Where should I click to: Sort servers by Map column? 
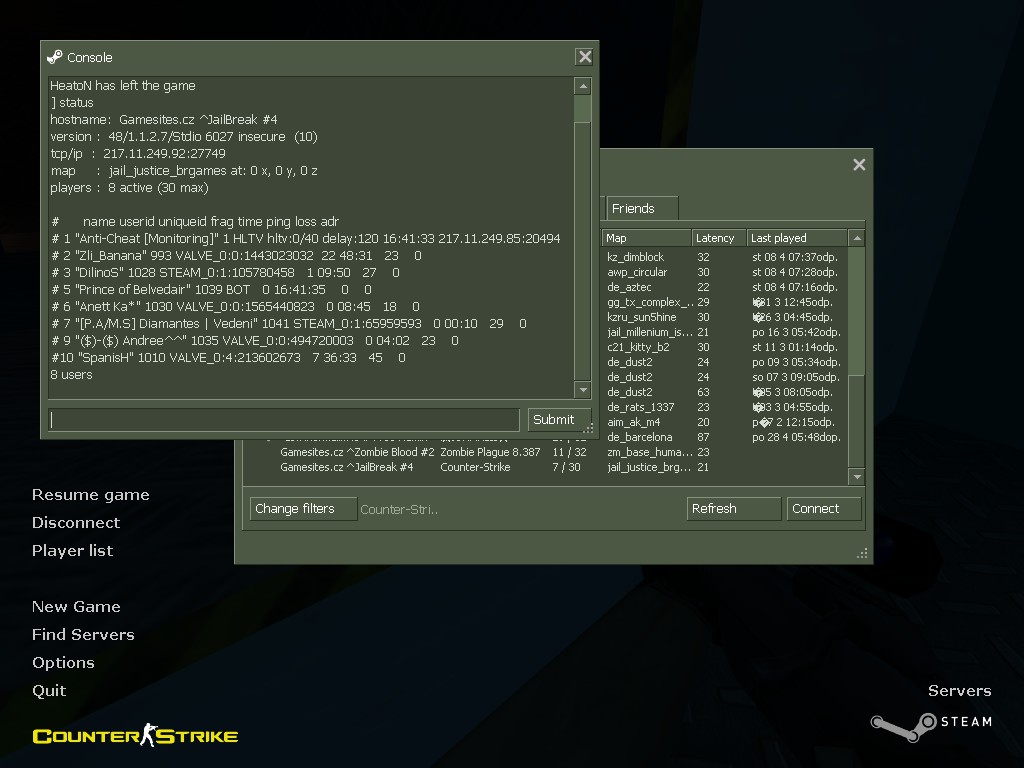[x=646, y=238]
